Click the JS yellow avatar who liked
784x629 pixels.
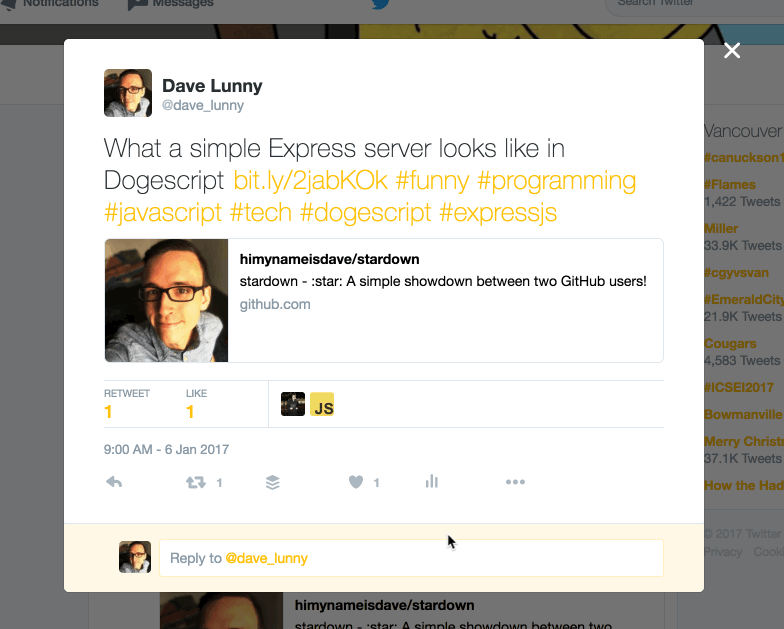click(x=322, y=404)
